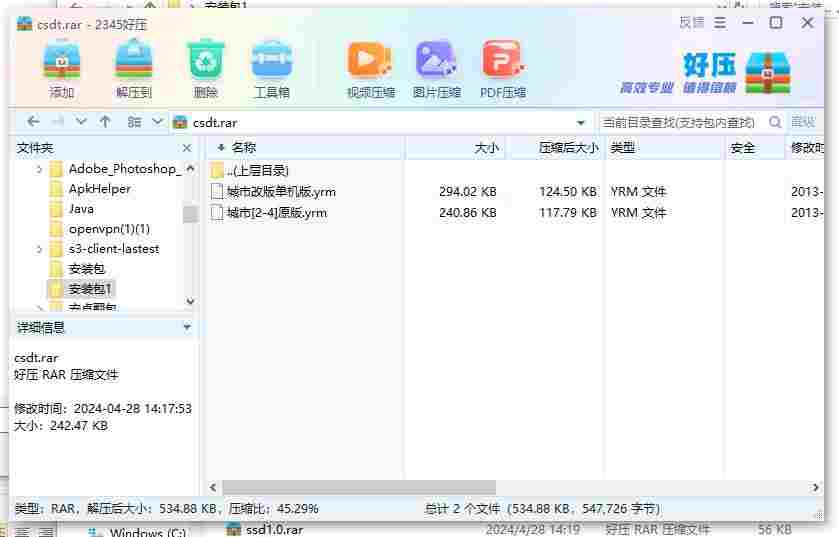
Task: Click the 高级 advanced search button
Action: point(803,122)
